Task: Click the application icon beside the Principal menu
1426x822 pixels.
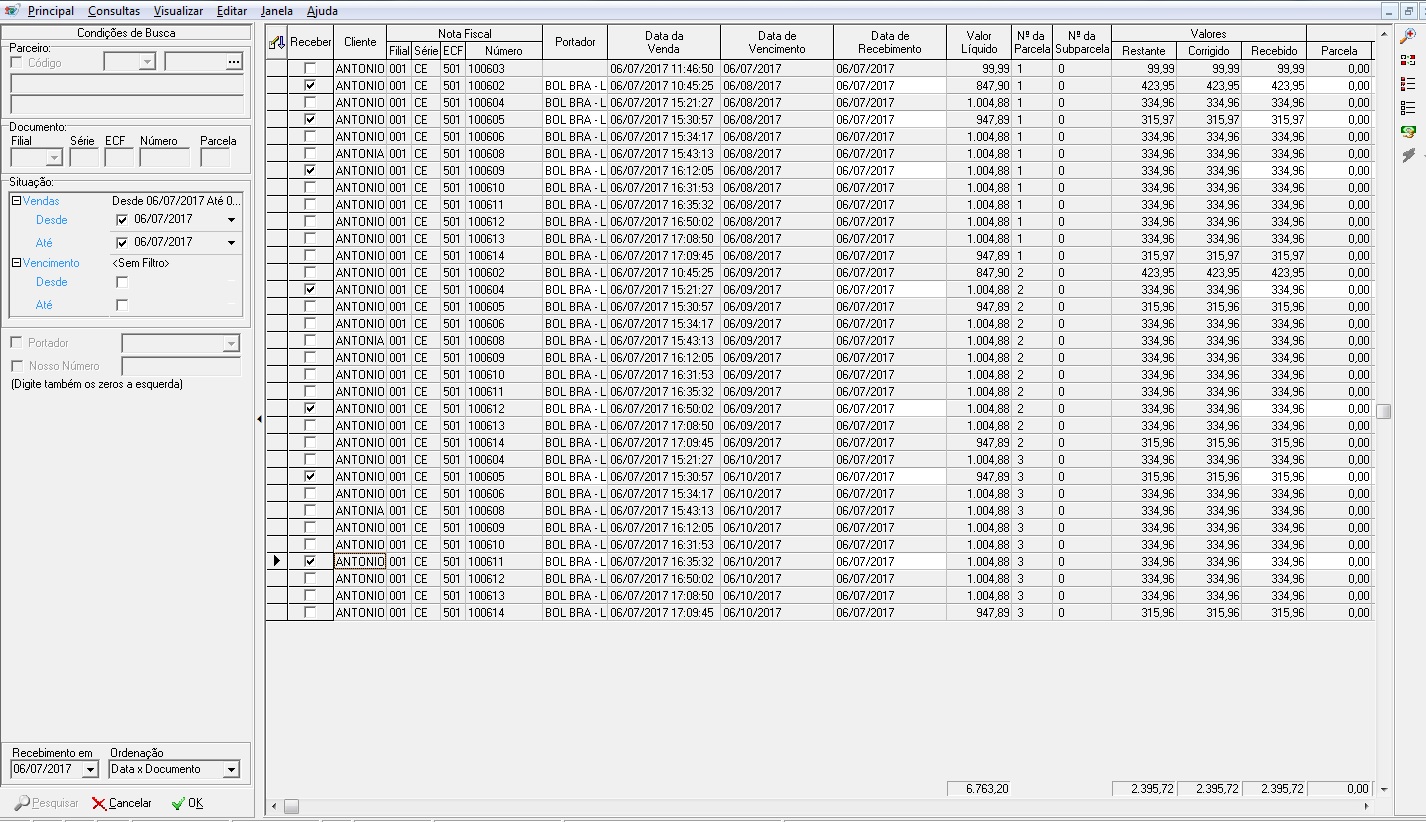Action: pyautogui.click(x=12, y=10)
